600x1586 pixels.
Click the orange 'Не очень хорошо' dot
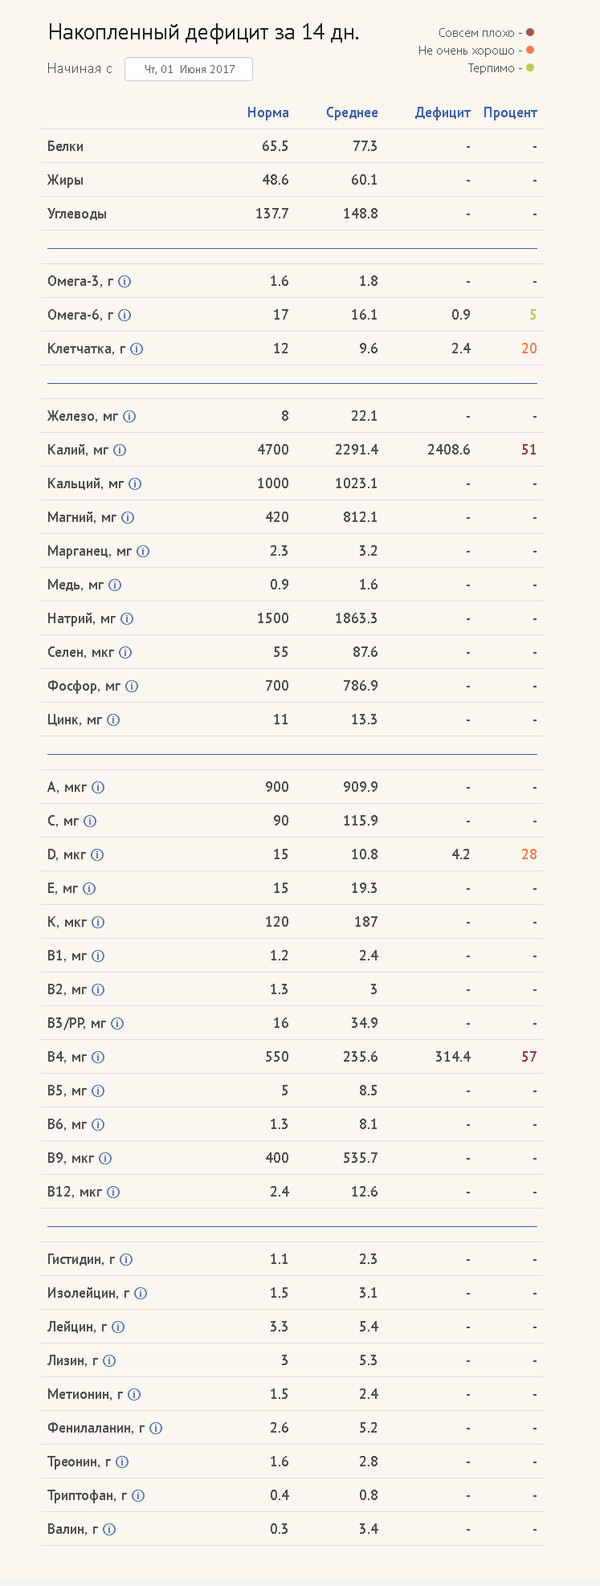point(530,51)
